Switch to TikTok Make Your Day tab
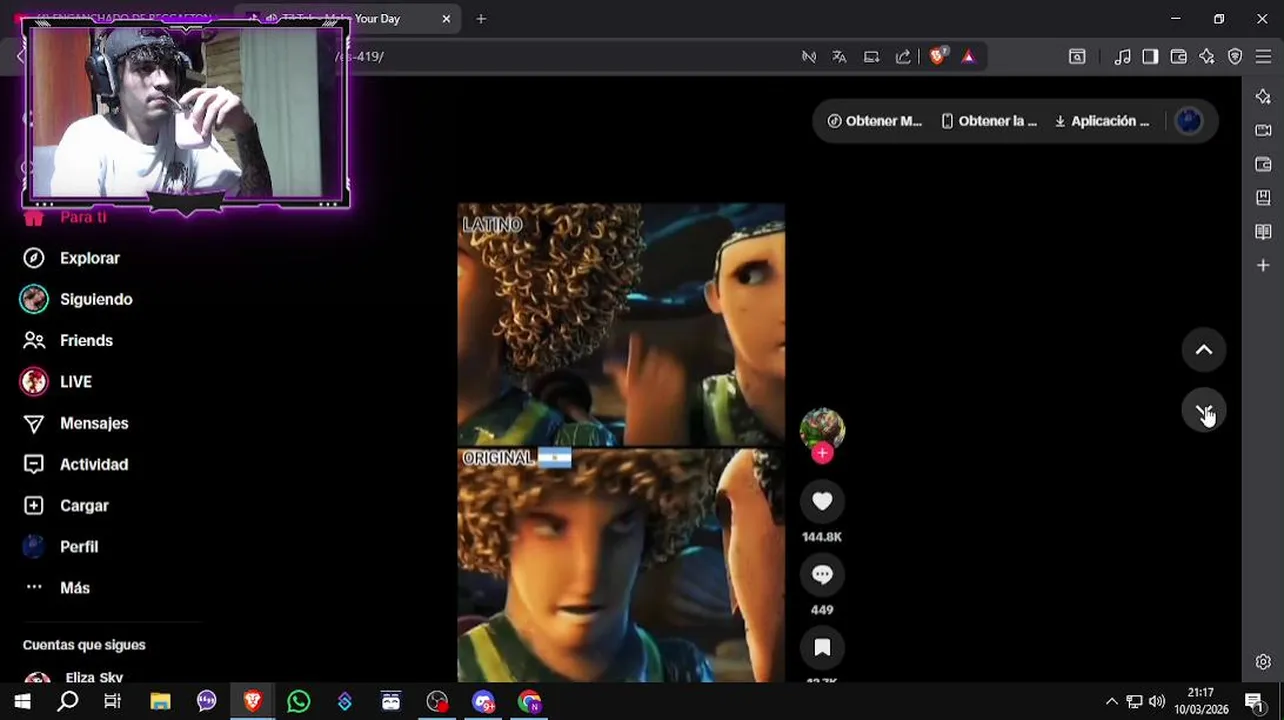Viewport: 1284px width, 720px height. [348, 19]
